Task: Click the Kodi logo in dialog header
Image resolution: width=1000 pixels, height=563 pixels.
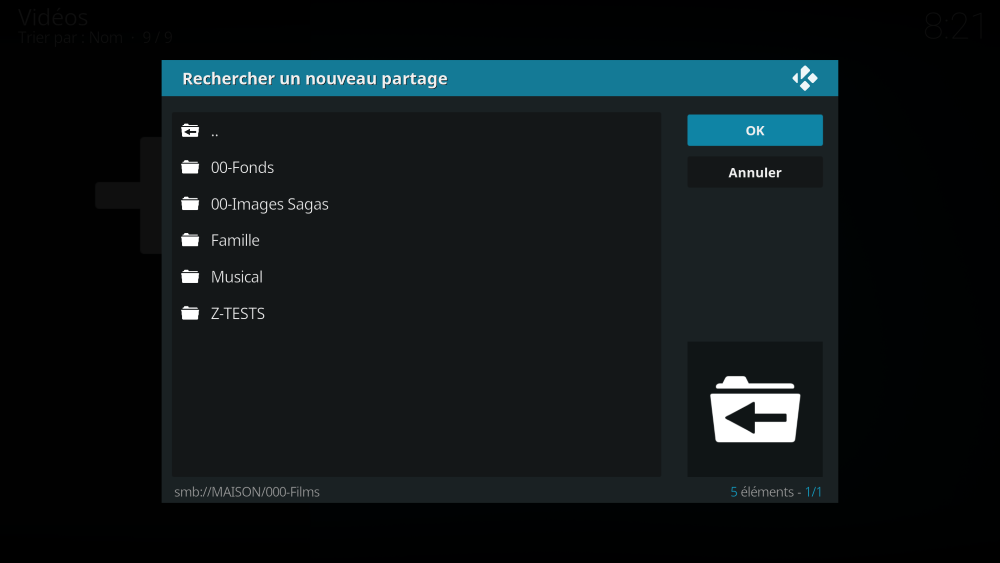Action: click(x=804, y=79)
